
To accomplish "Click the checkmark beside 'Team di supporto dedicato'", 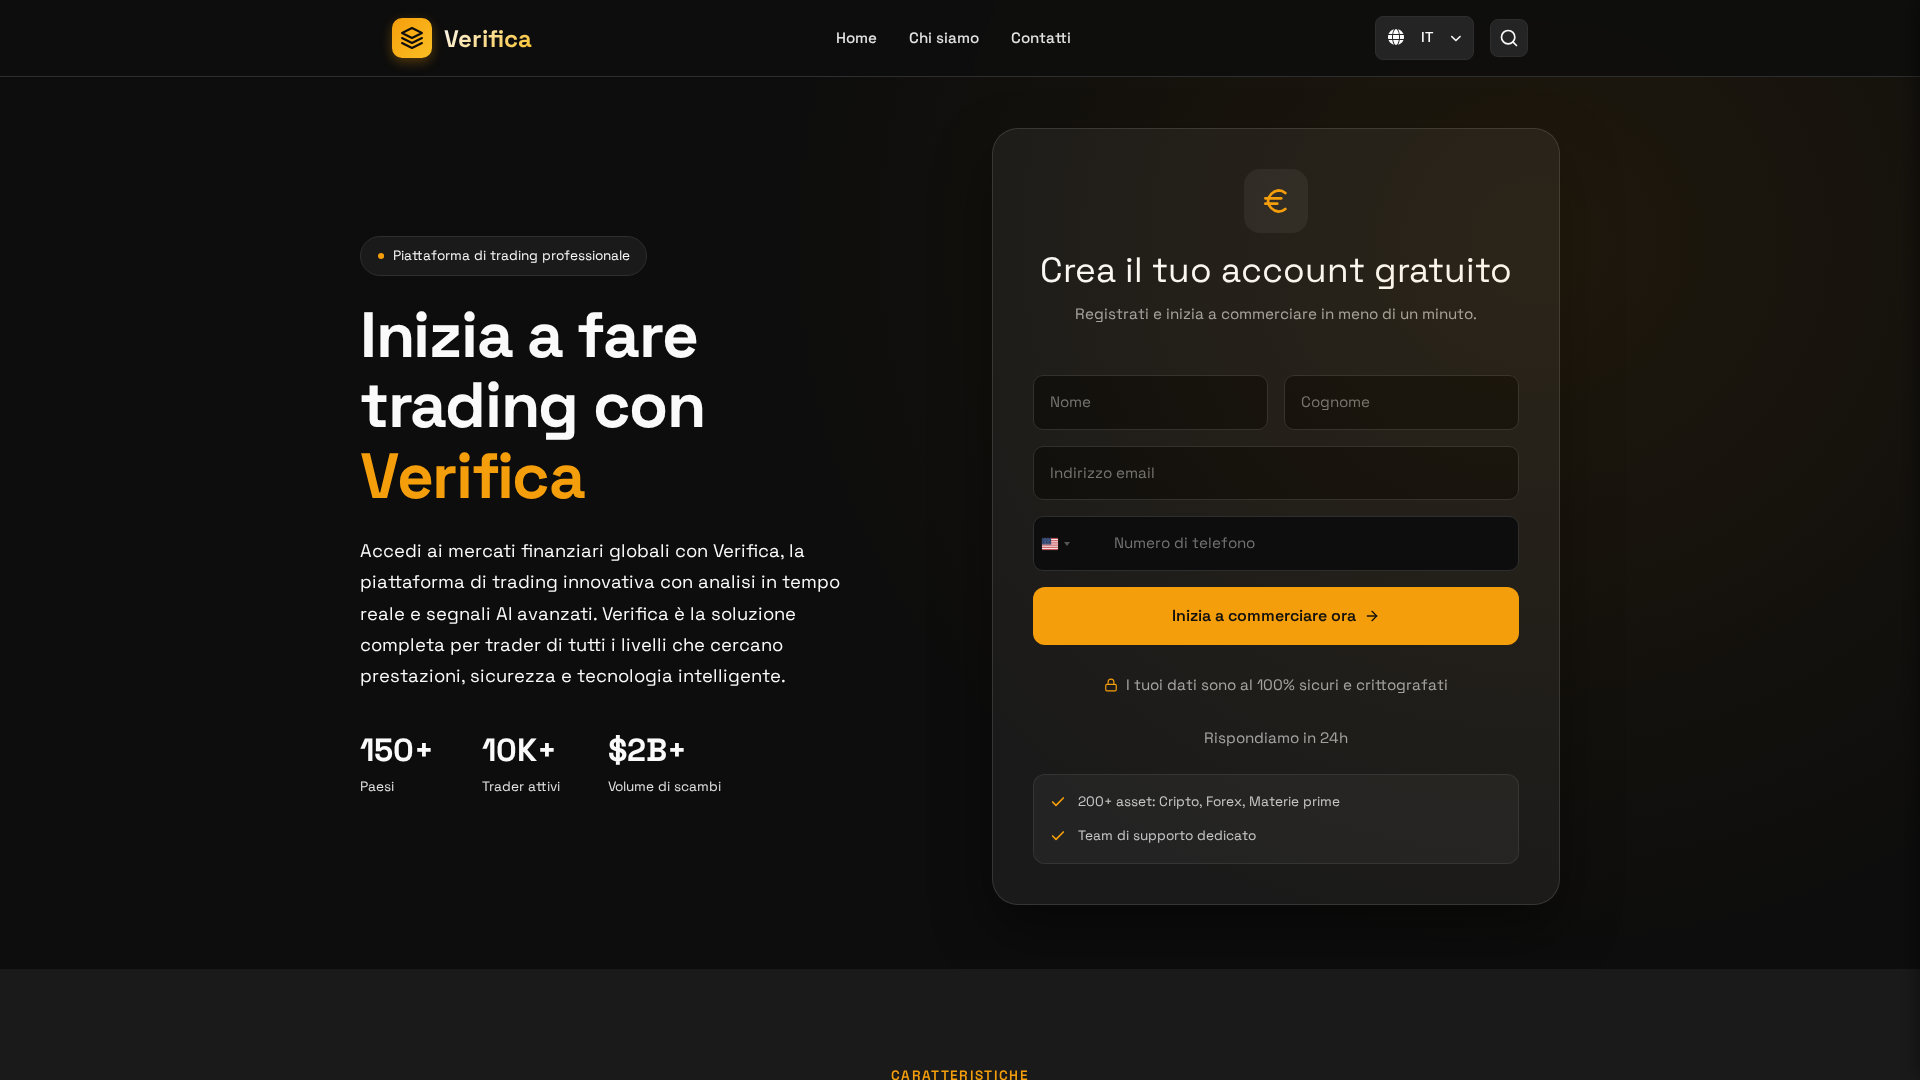I will coord(1057,835).
